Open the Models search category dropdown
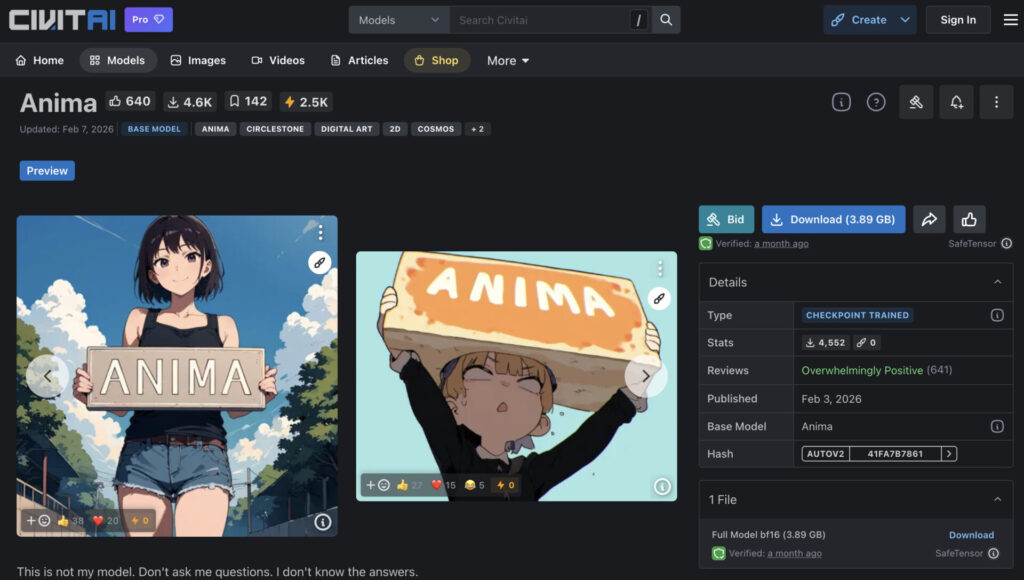The image size is (1024, 580). [x=399, y=20]
